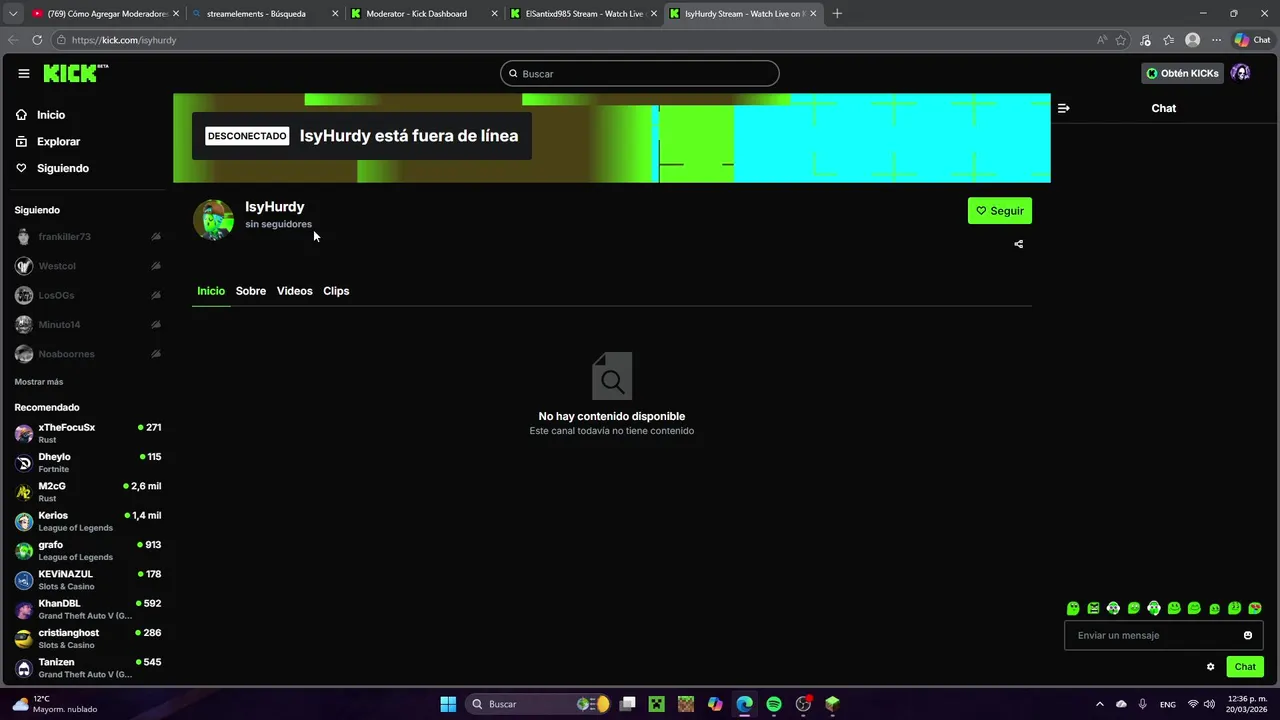The height and width of the screenshot is (720, 1280).
Task: Open the Favorites list icon
Action: tap(1168, 40)
